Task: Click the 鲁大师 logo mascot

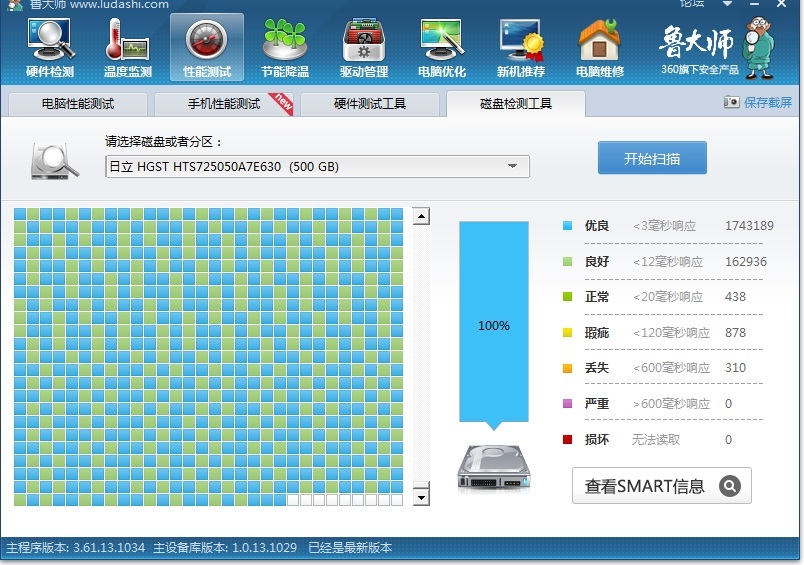Action: [x=758, y=47]
